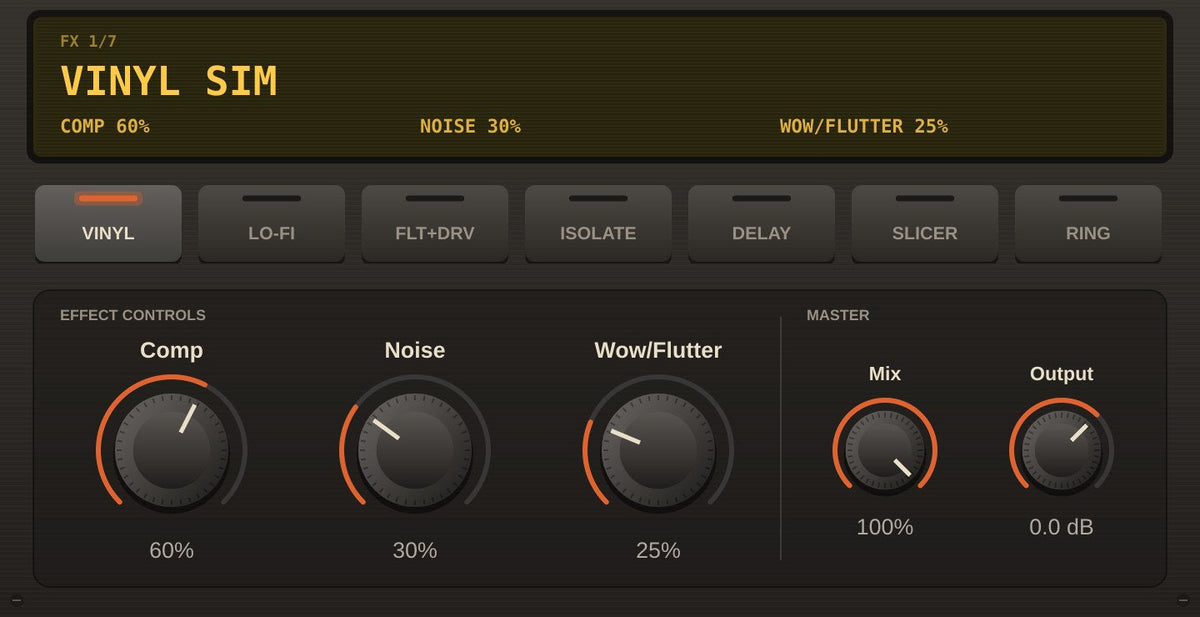Click the Wow/Flutter 25% value readout

click(x=658, y=550)
